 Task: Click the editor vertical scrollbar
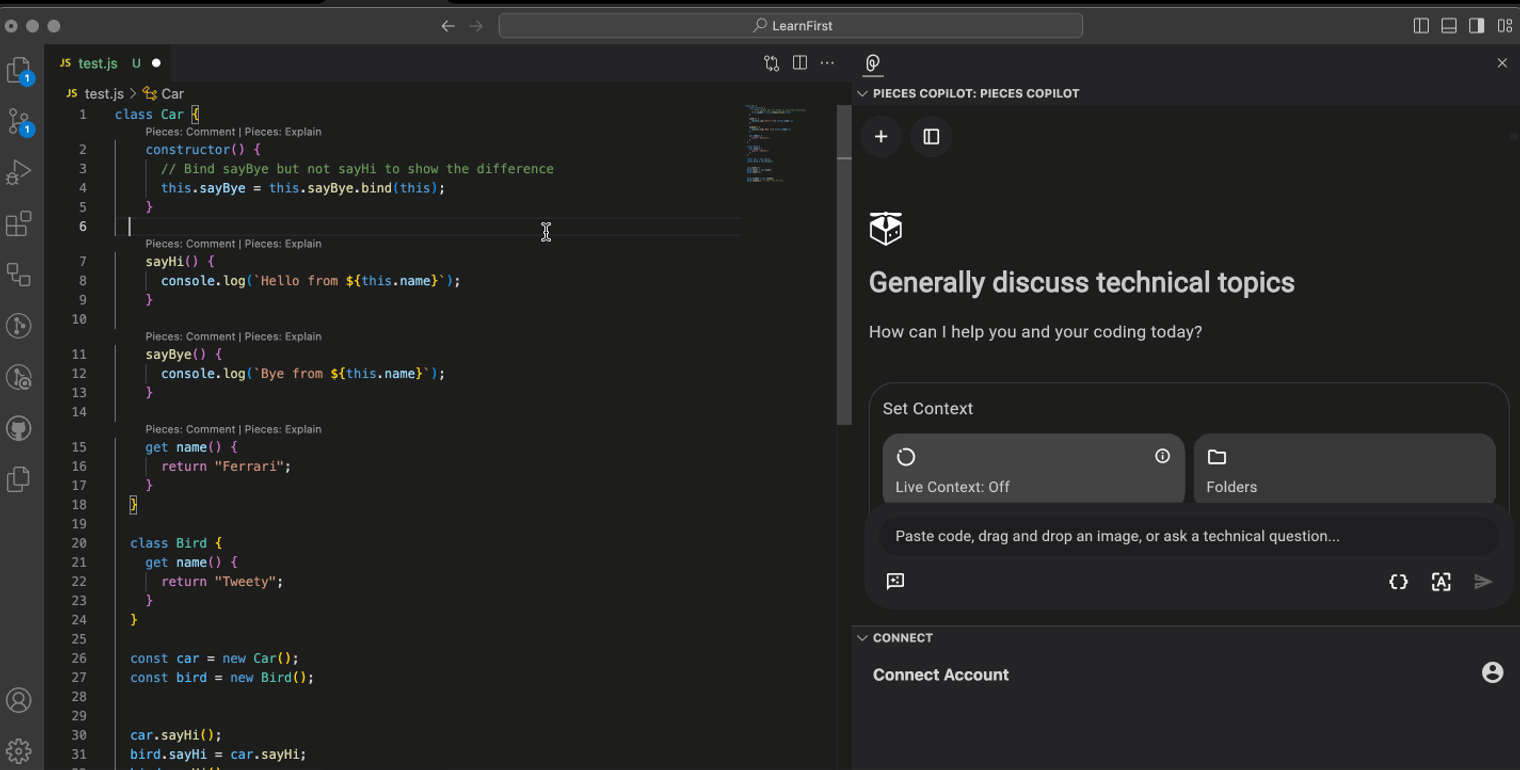844,265
